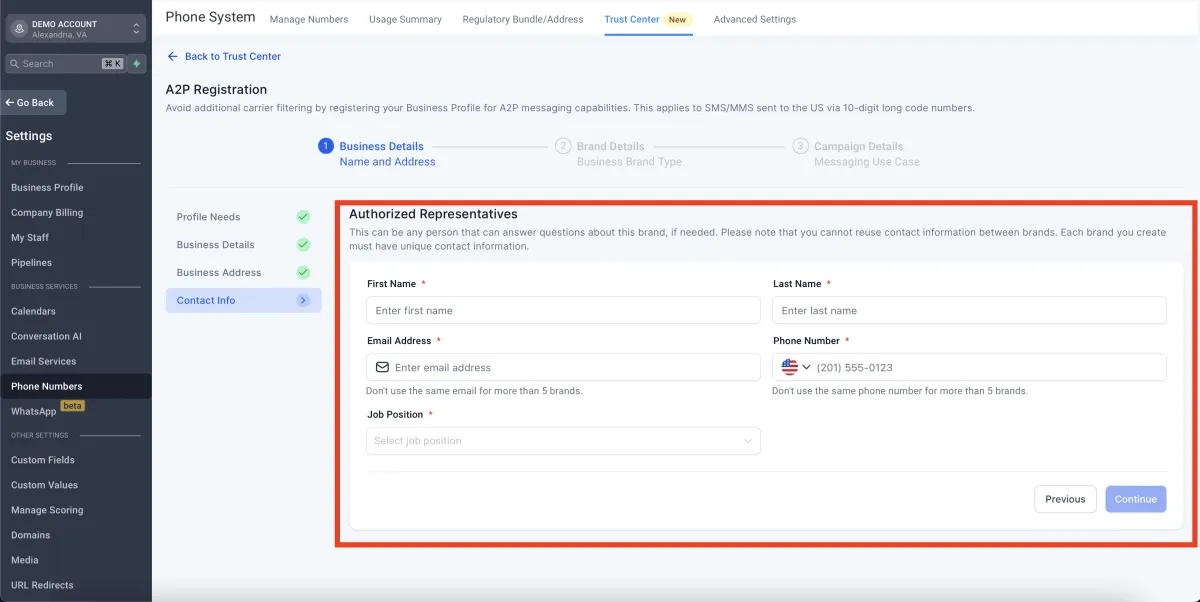
Task: Open Pipelines in sidebar
Action: tap(31, 262)
